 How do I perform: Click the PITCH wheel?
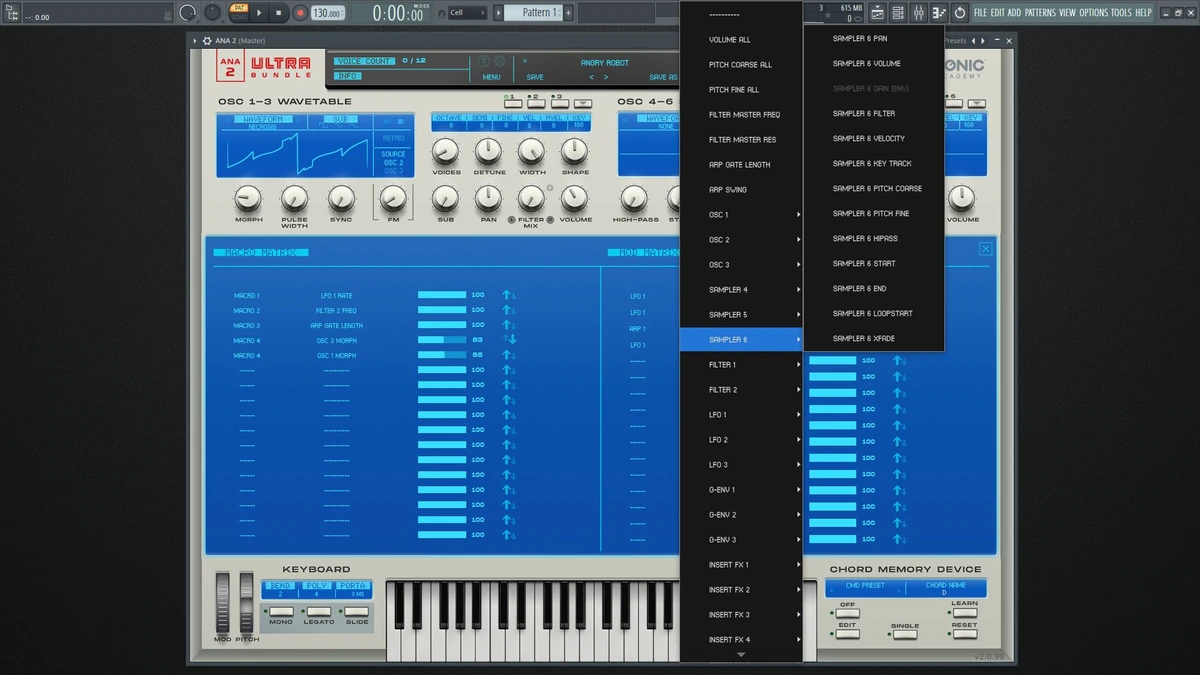pos(246,602)
